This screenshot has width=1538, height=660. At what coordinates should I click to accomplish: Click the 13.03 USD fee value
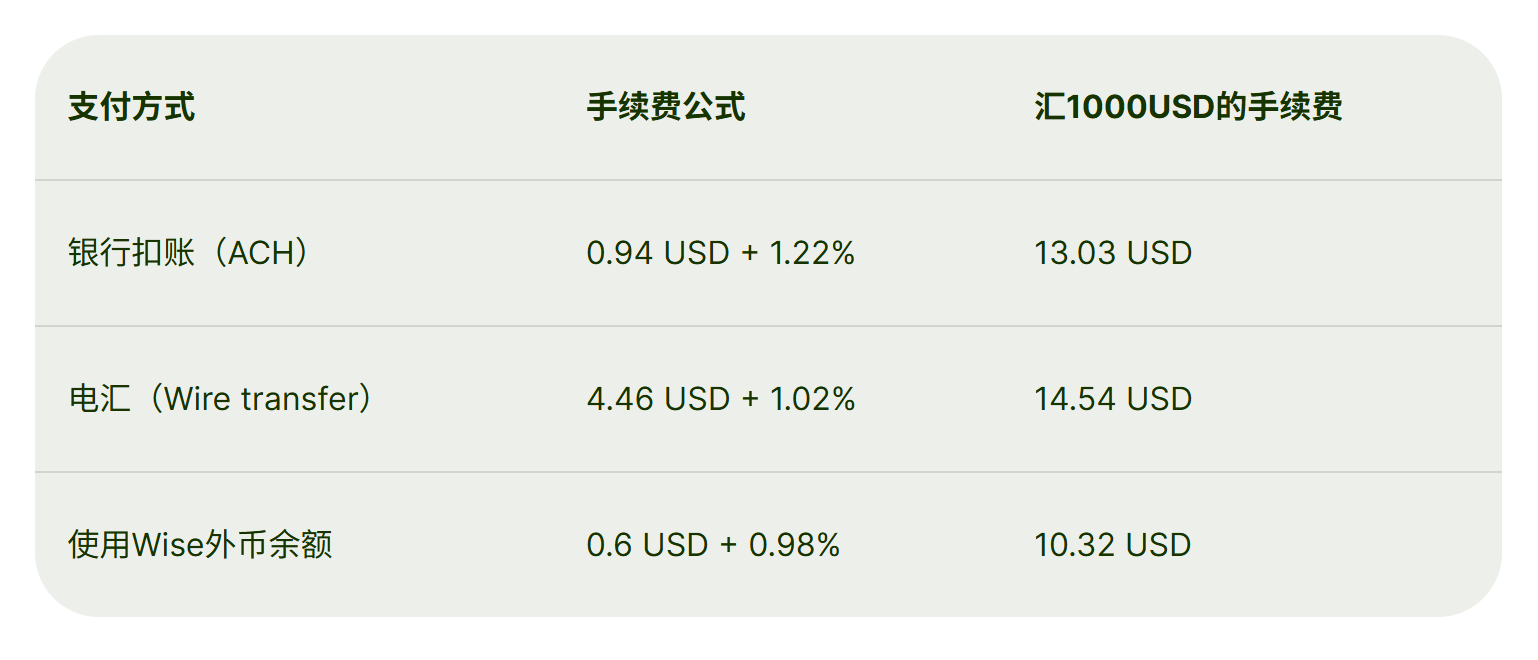pos(1113,253)
